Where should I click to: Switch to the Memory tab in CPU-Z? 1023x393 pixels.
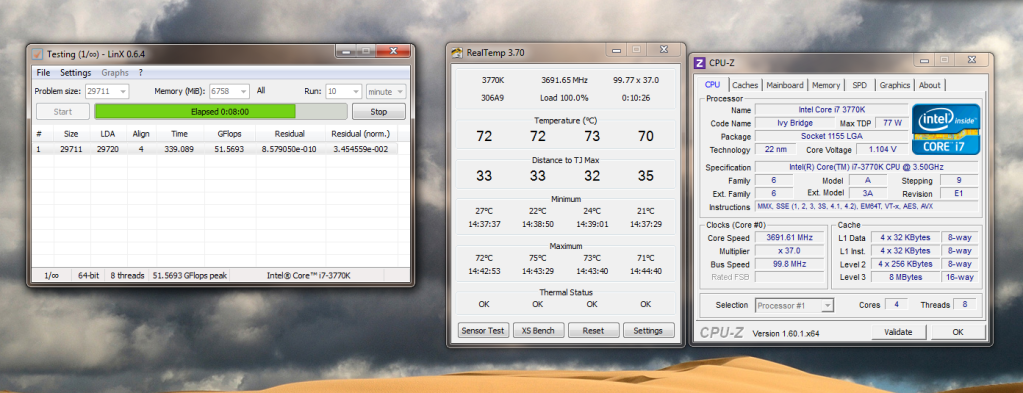826,85
